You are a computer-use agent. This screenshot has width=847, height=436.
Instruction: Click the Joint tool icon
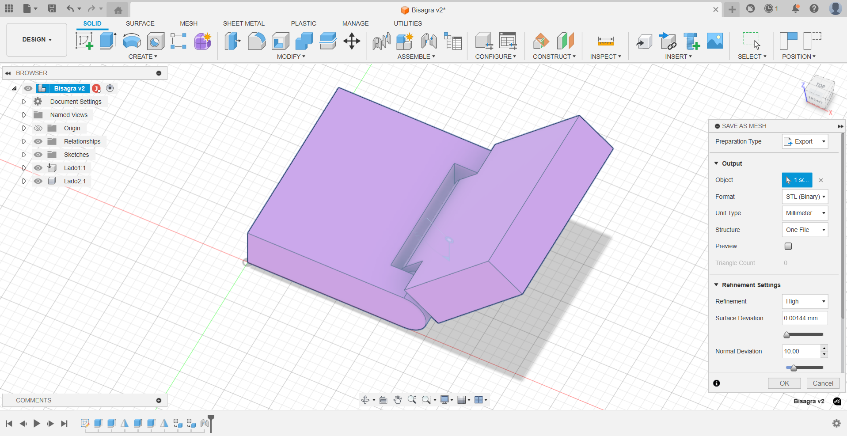(429, 41)
